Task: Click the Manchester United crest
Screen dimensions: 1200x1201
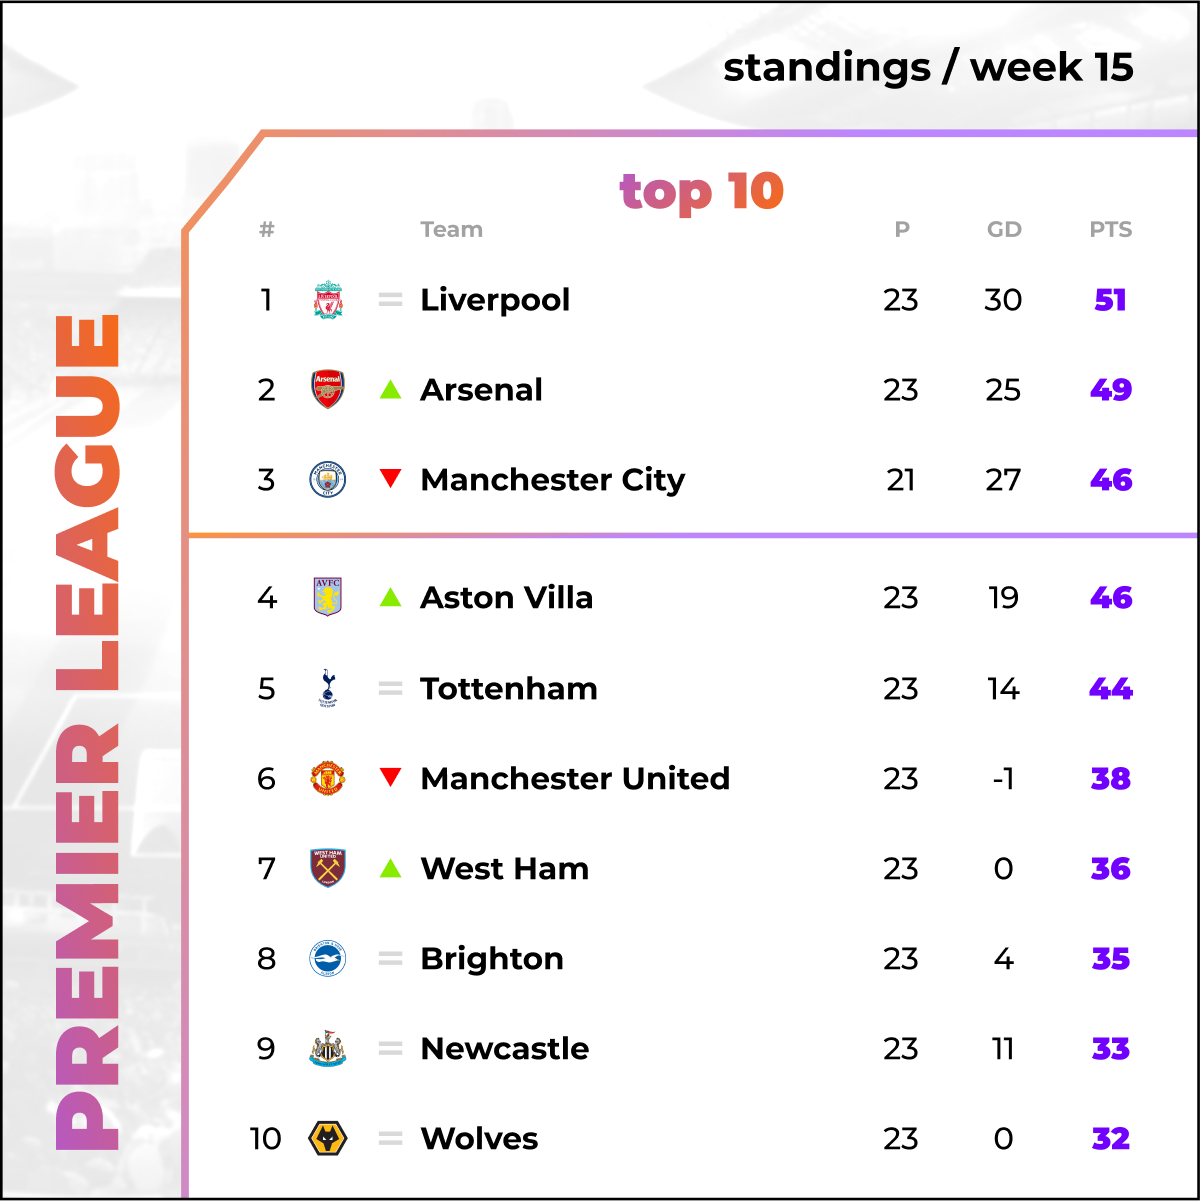Action: click(328, 778)
